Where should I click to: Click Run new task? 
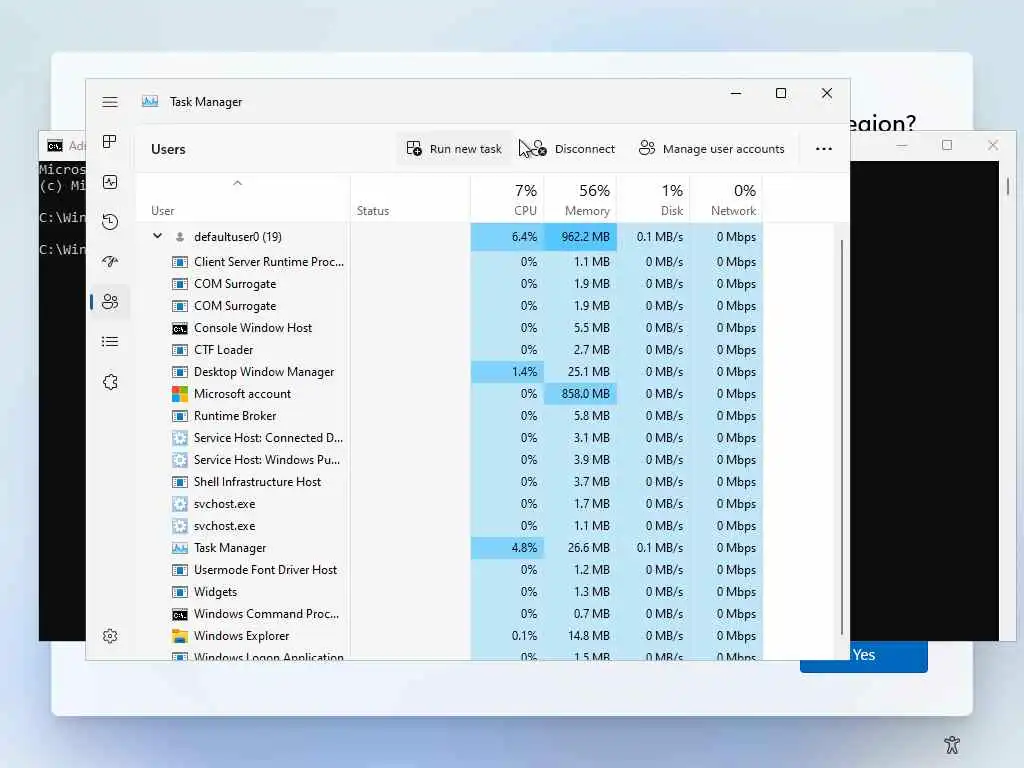454,149
